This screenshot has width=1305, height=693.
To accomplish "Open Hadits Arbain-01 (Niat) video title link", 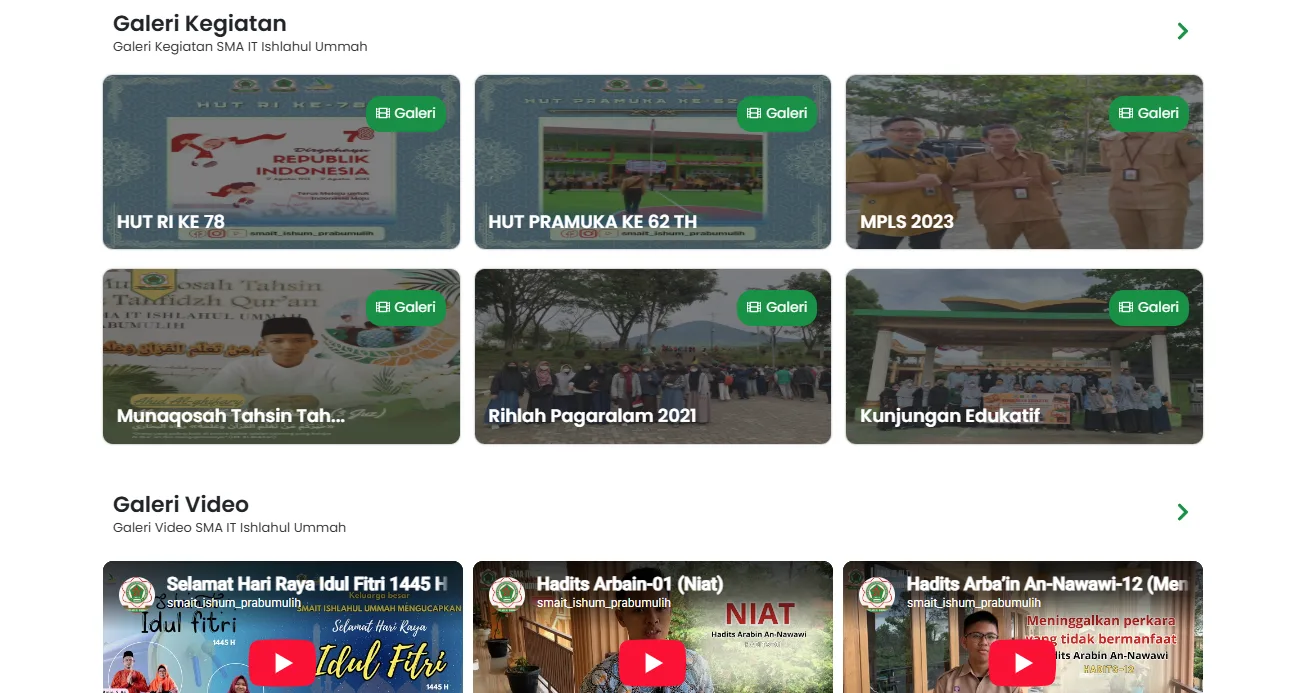I will click(x=630, y=584).
